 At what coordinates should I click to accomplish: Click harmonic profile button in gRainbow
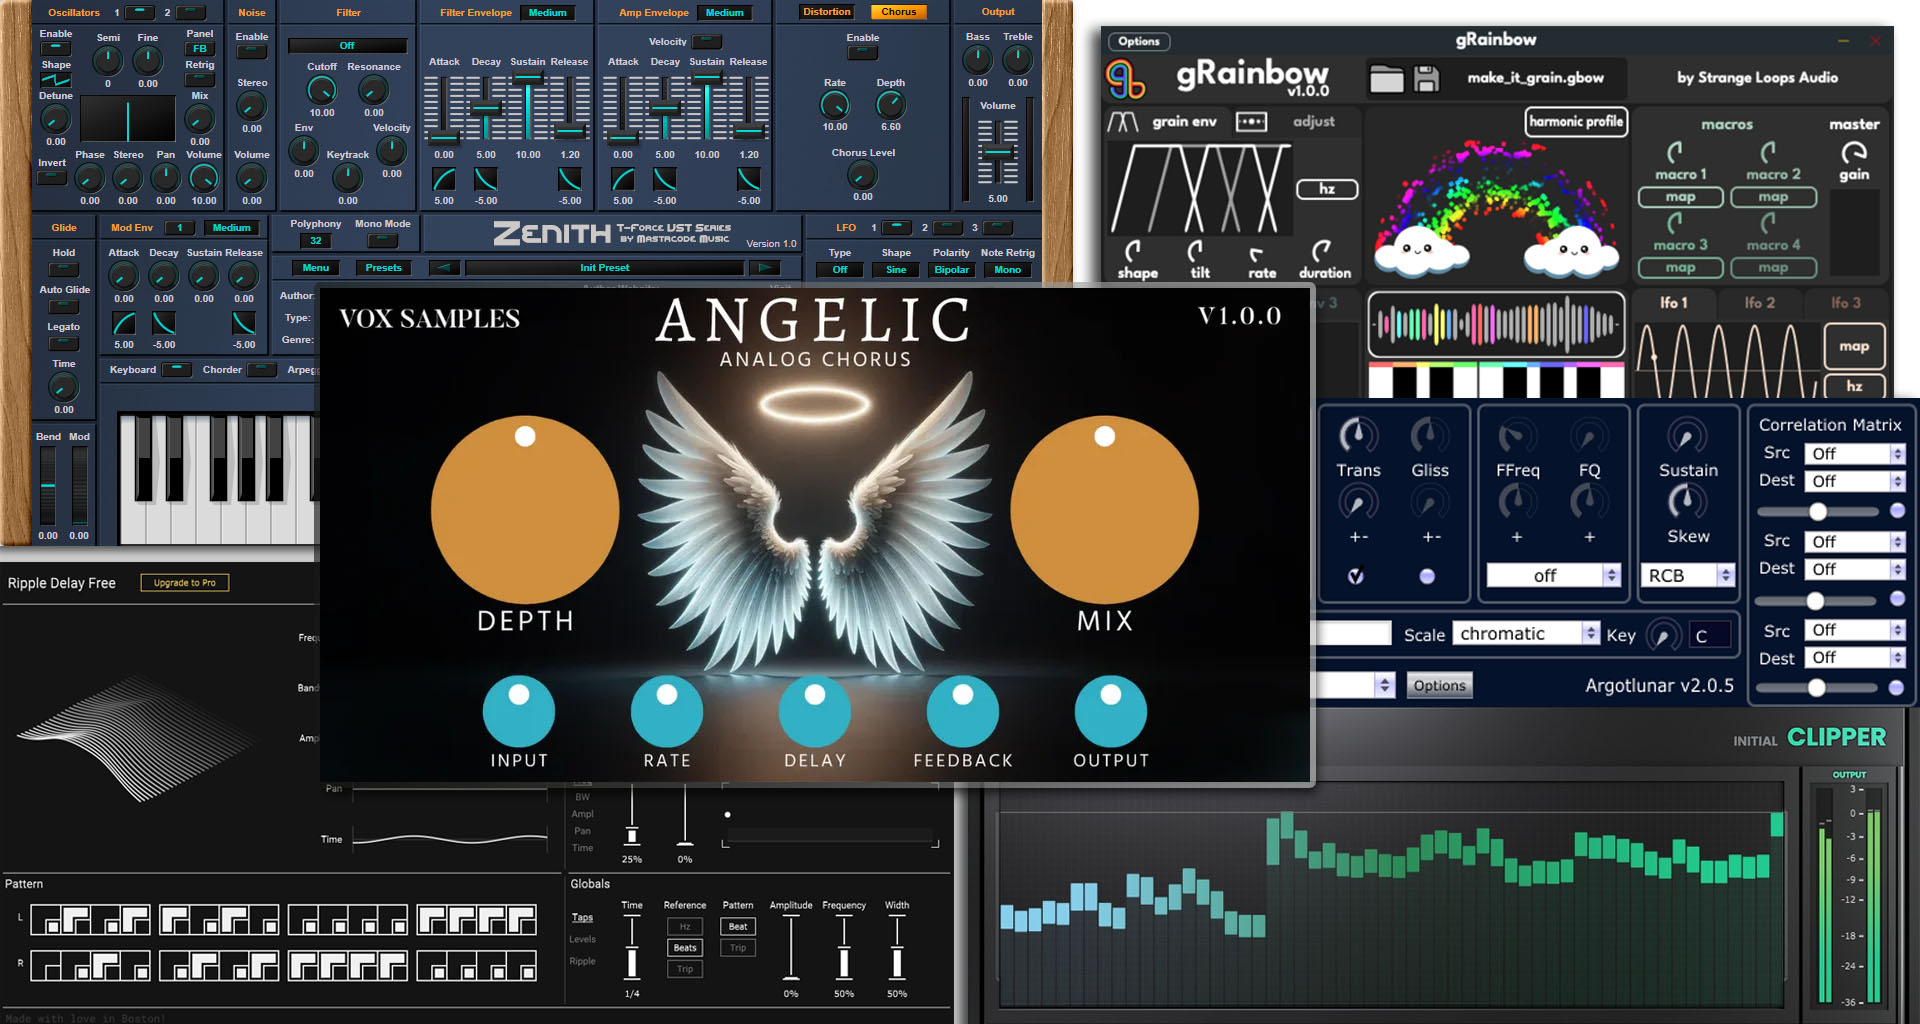(1576, 122)
